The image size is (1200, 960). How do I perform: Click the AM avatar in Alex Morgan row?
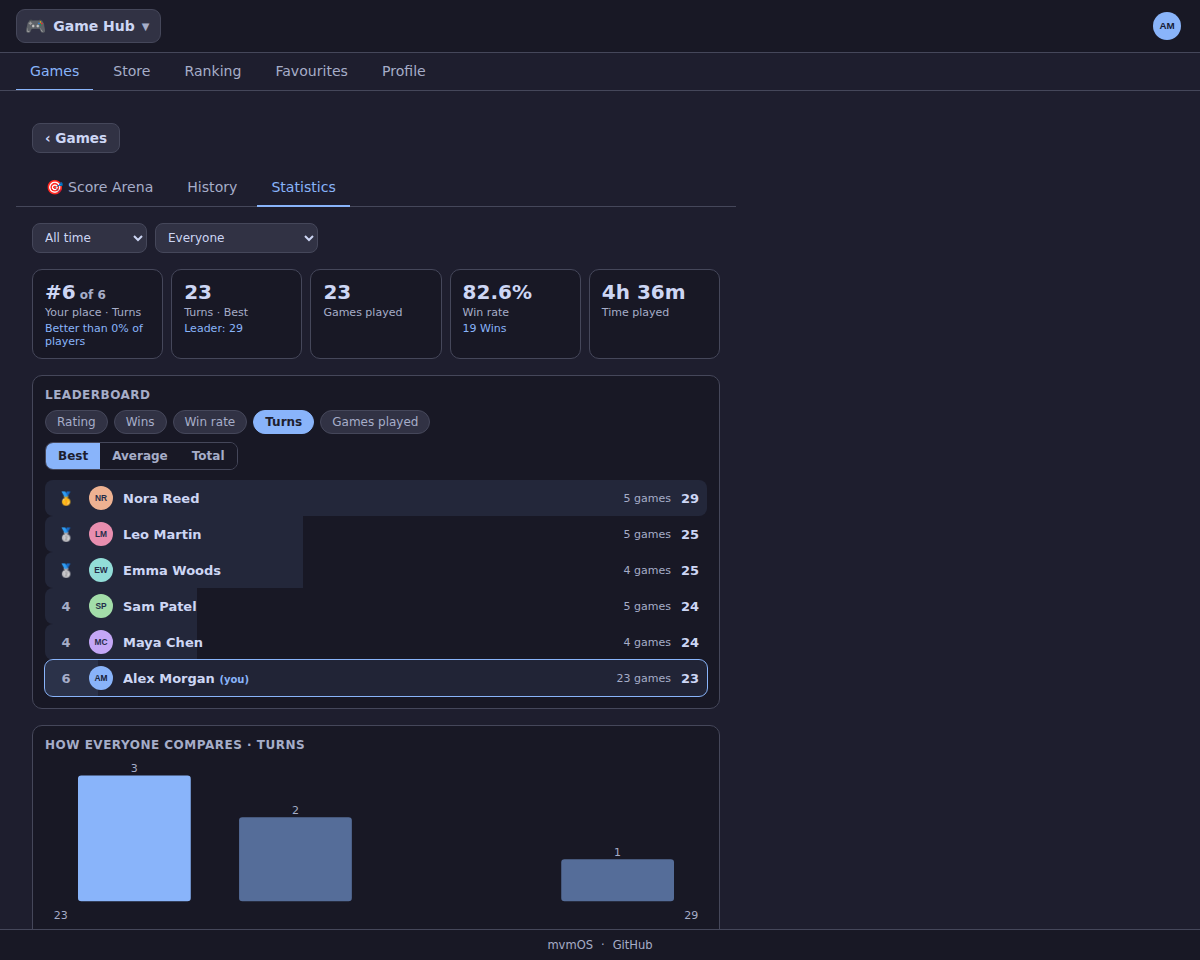[101, 678]
